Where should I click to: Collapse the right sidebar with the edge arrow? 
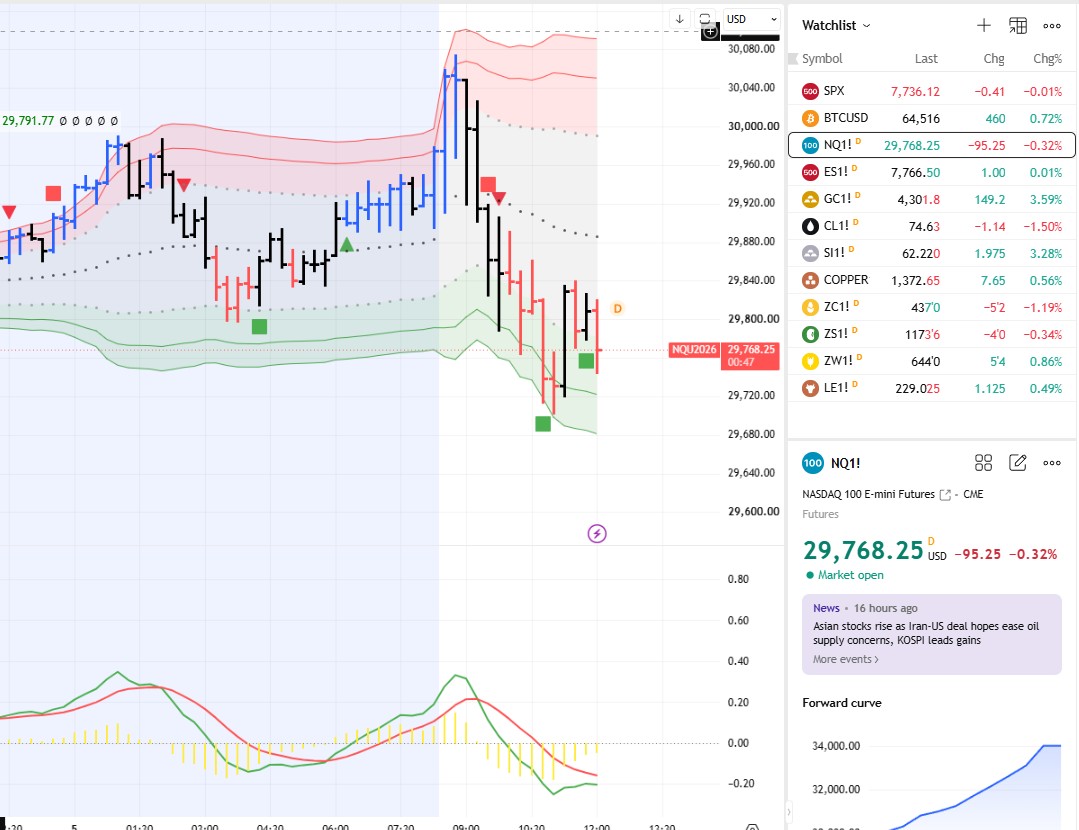pos(789,812)
